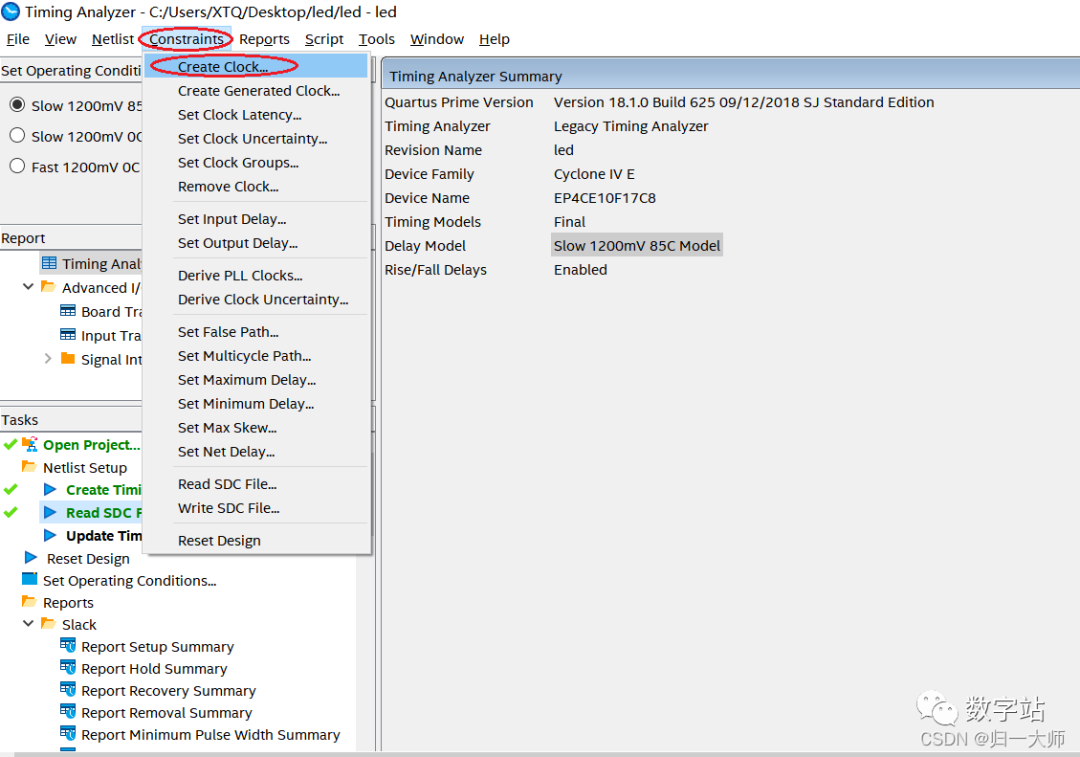The width and height of the screenshot is (1080, 757).
Task: Click the Timing Analyzer summary table icon
Action: (x=49, y=263)
